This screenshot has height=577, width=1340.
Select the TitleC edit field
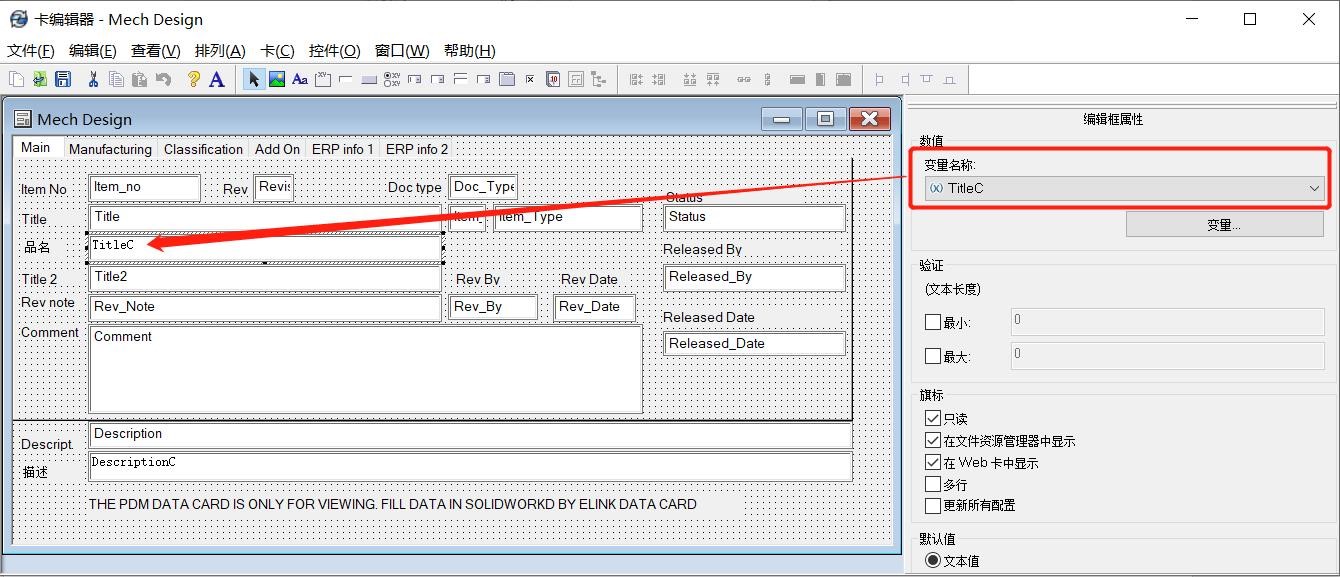point(265,247)
